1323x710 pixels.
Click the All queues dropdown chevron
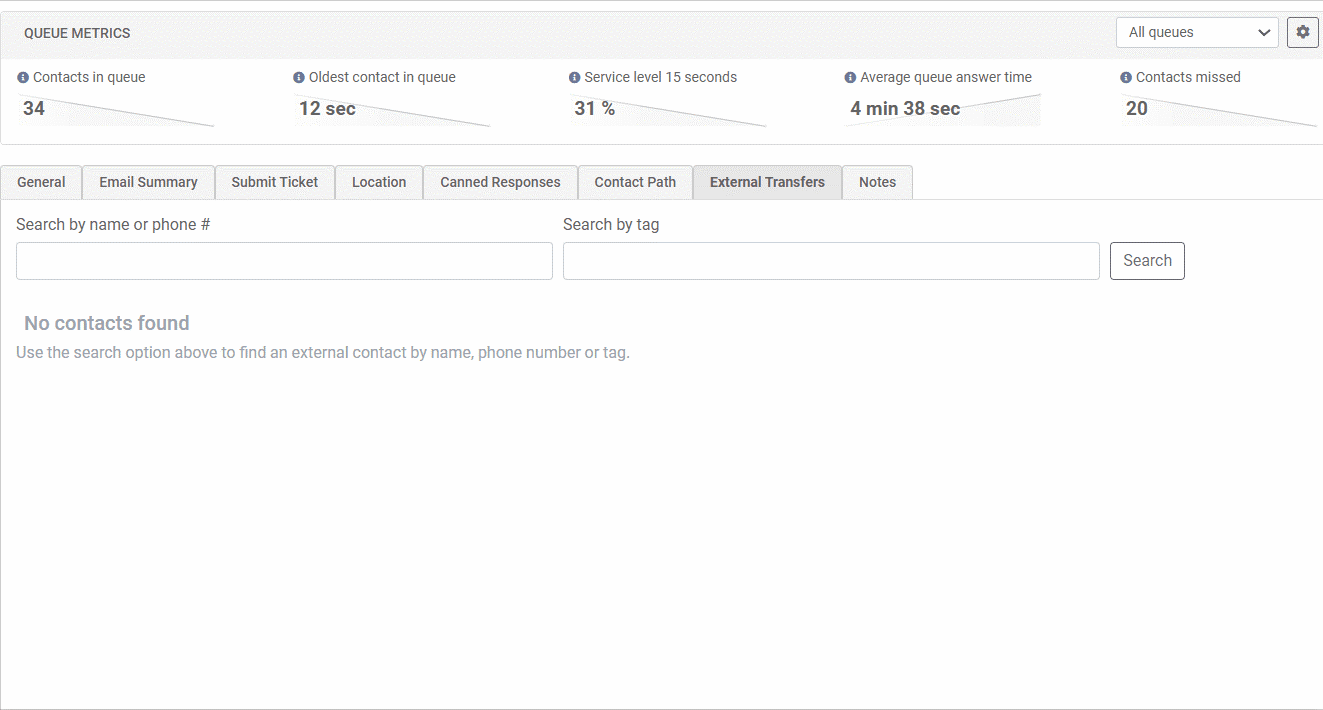coord(1265,32)
